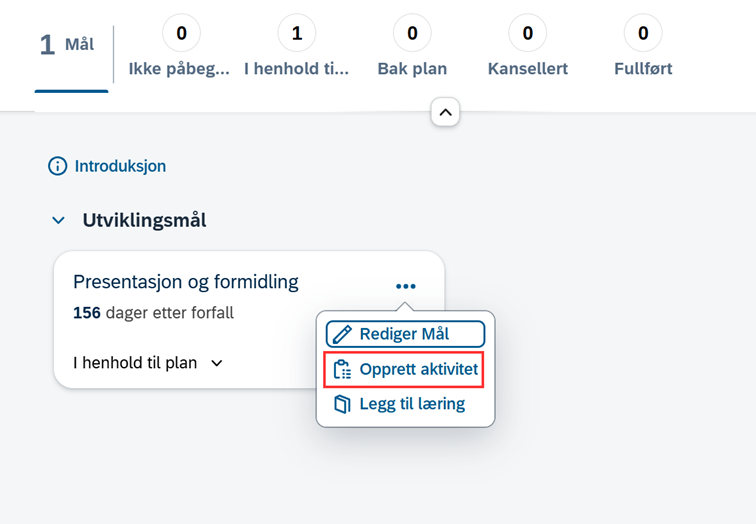Click the info icon beside Introduksjon
756x524 pixels.
[x=57, y=166]
